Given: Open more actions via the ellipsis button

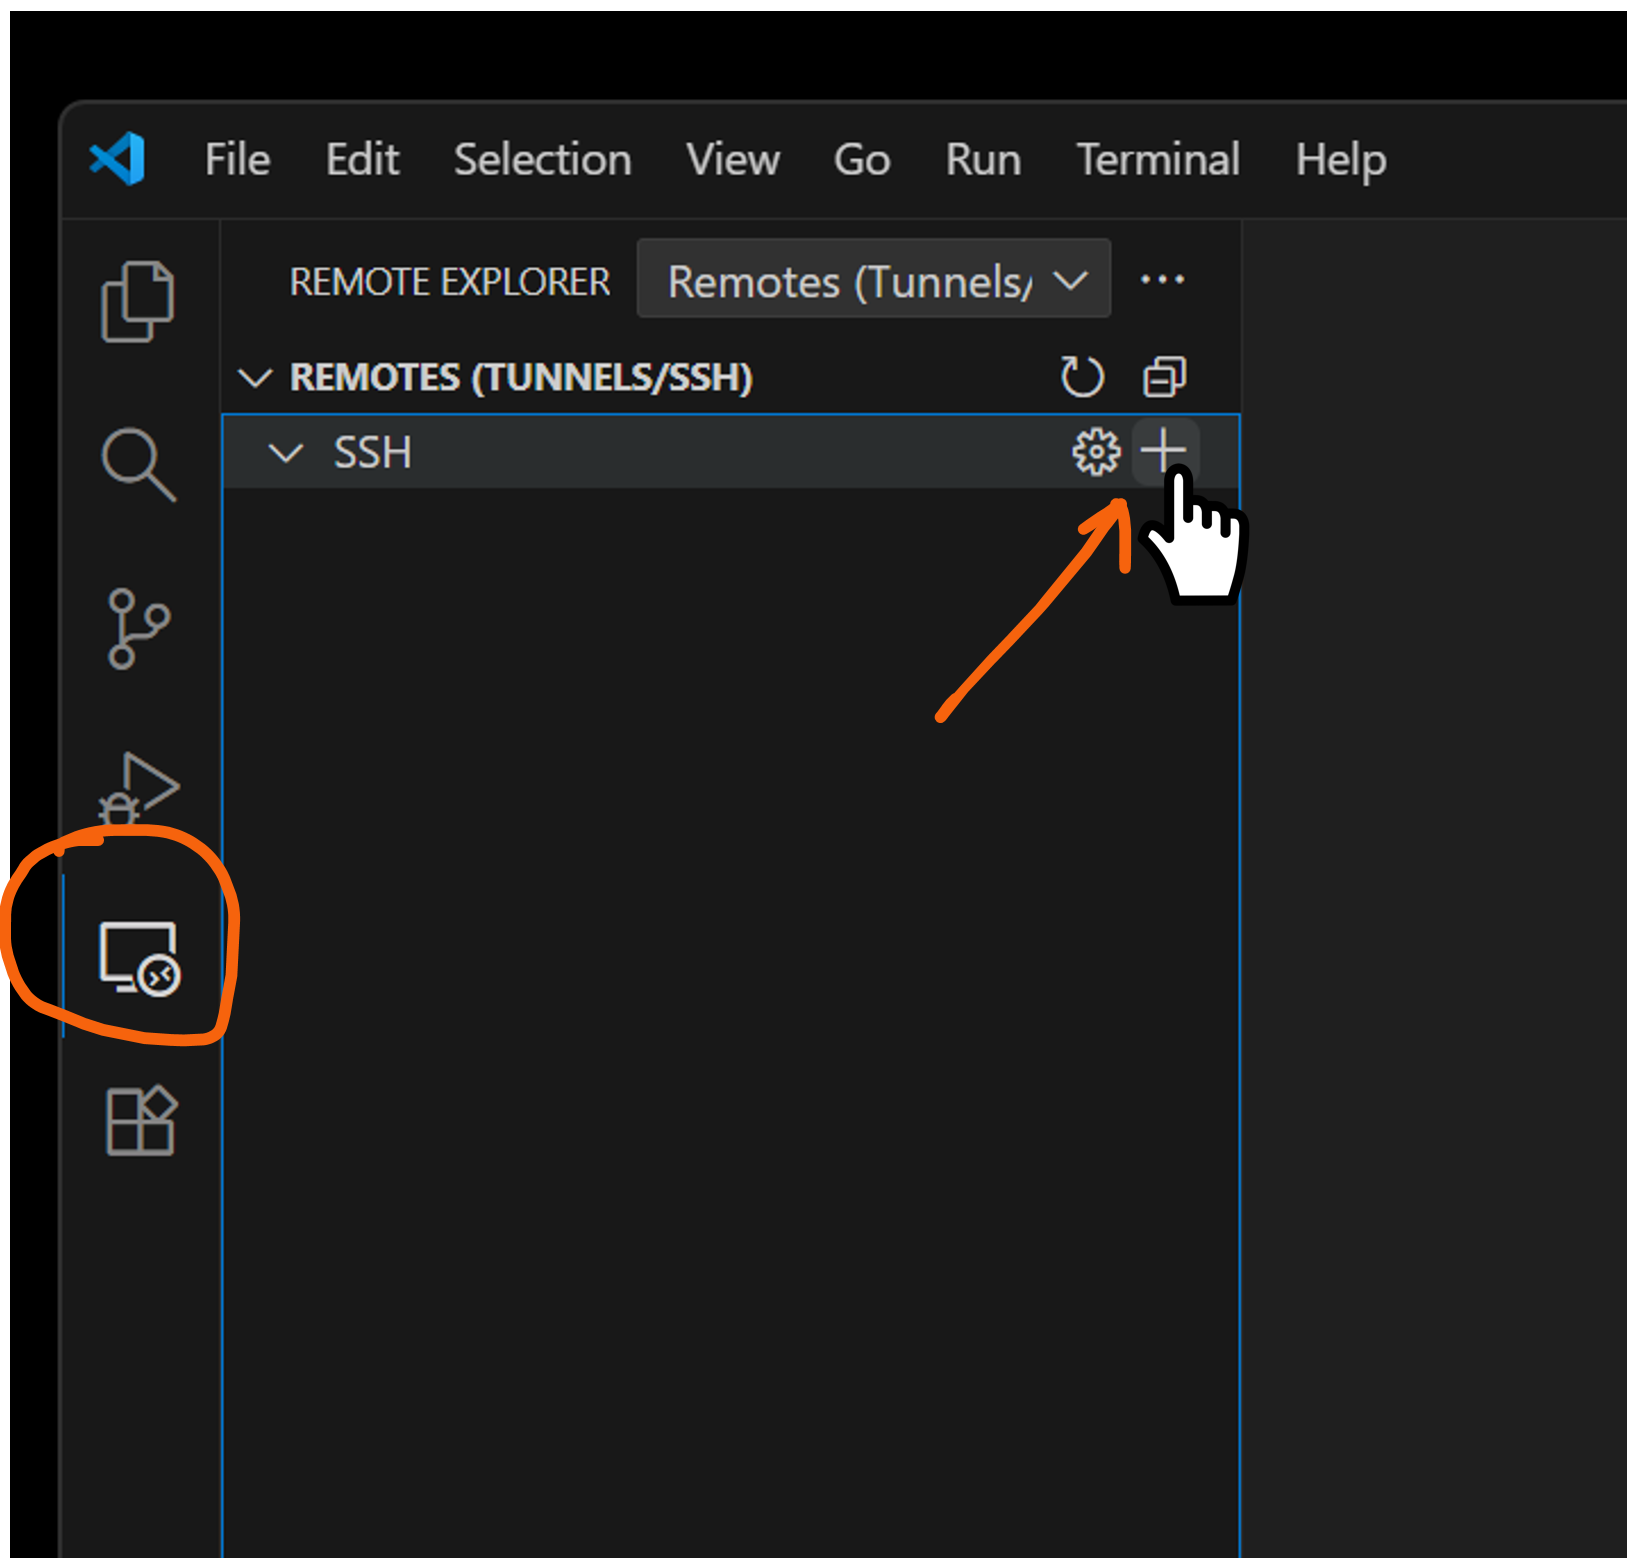Looking at the screenshot, I should [x=1162, y=280].
